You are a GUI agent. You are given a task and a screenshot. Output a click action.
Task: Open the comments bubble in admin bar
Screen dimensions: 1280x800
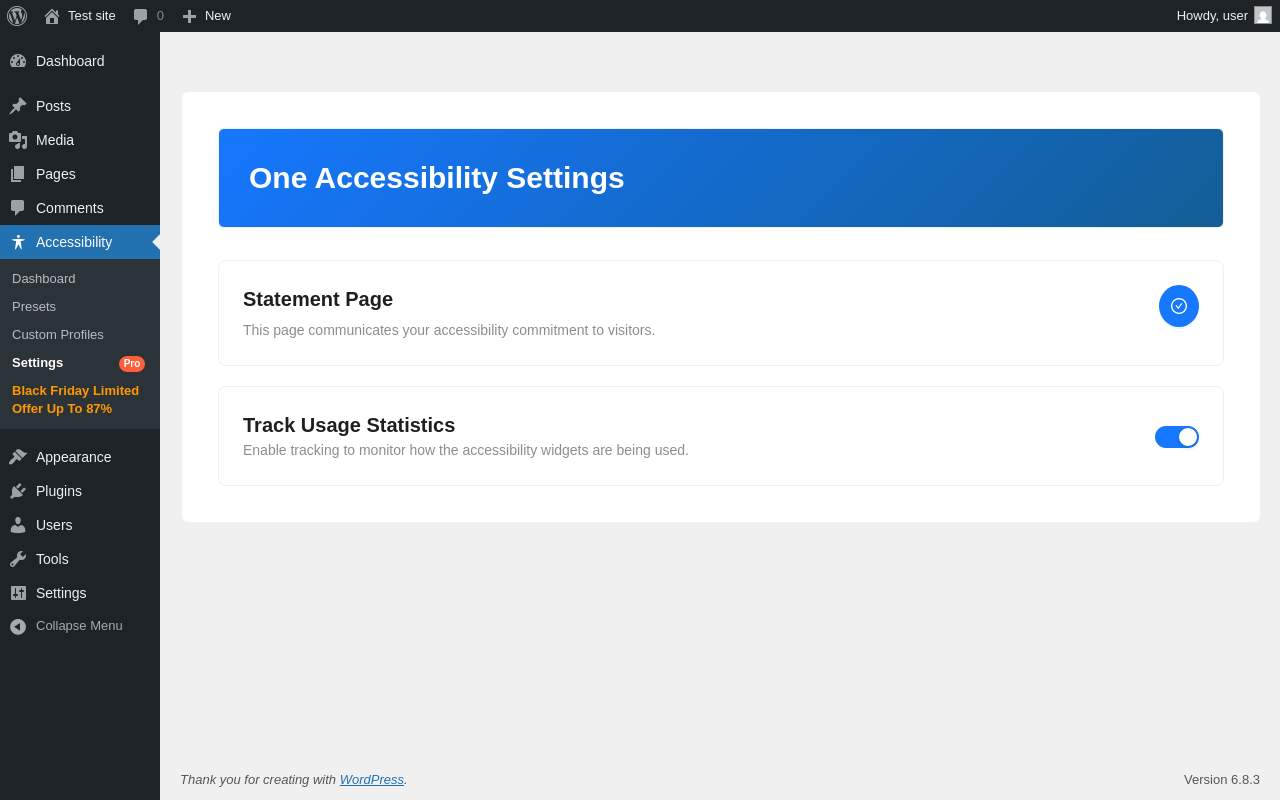141,16
